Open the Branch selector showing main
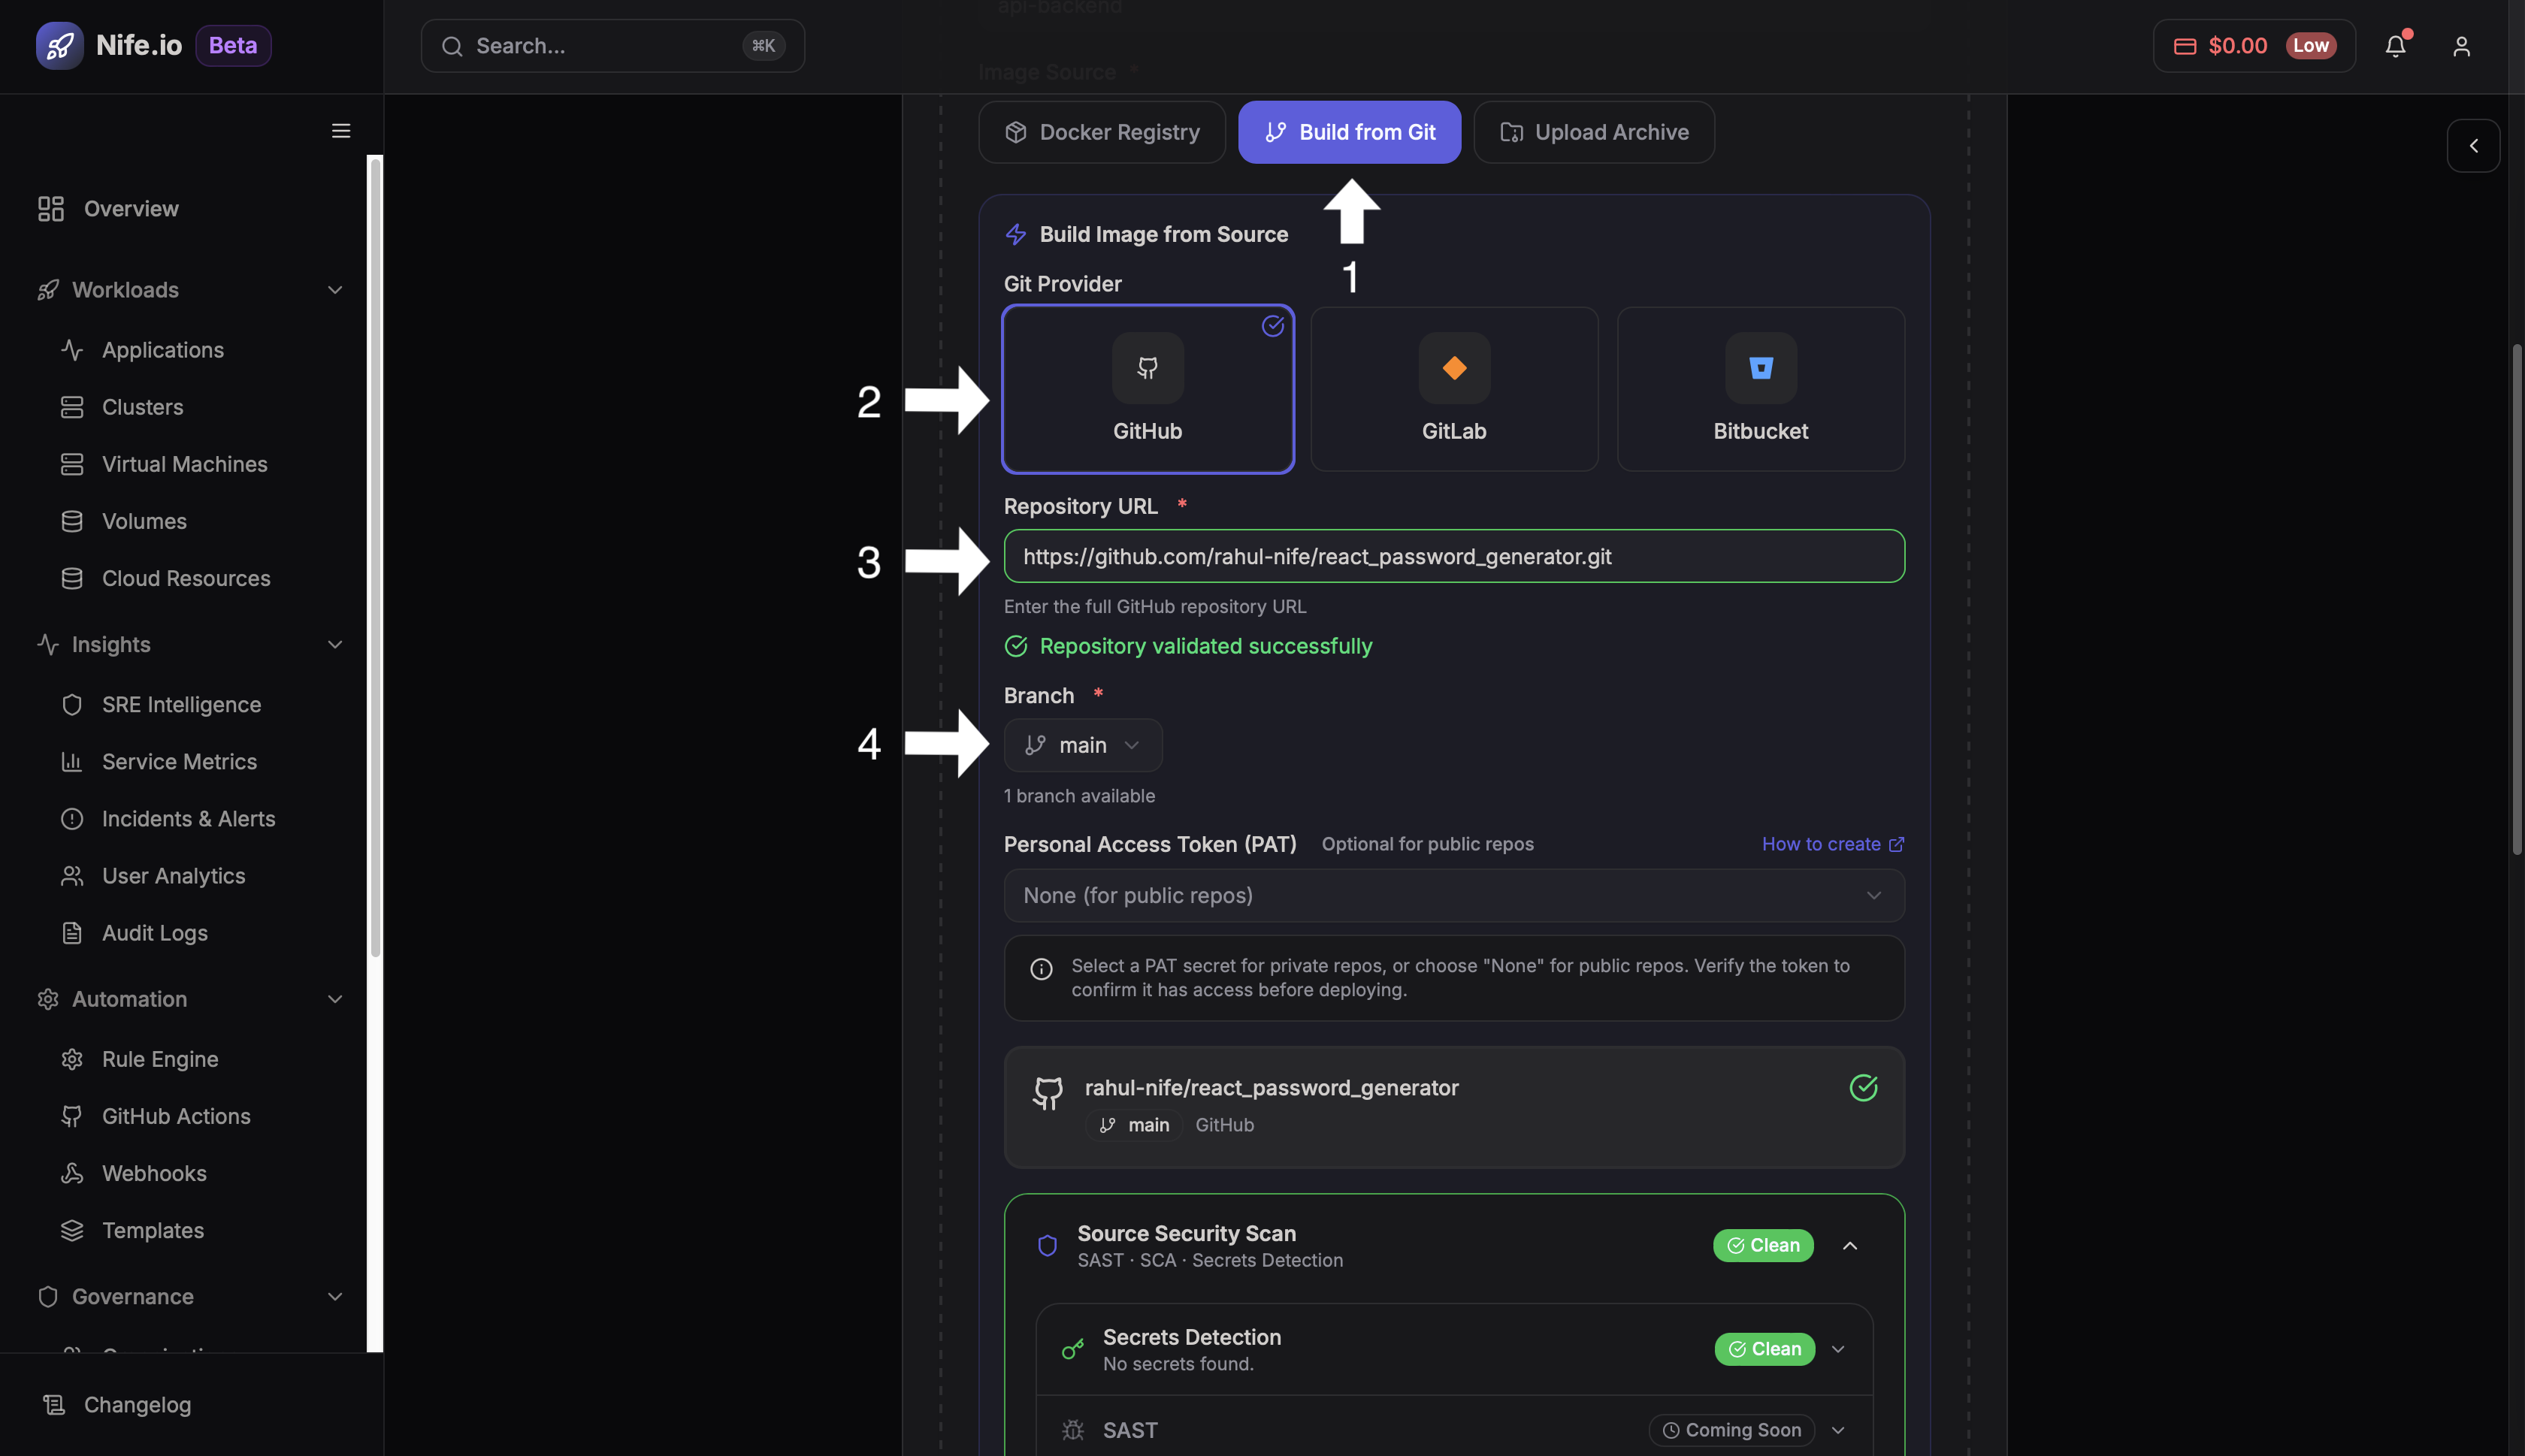 coord(1082,744)
